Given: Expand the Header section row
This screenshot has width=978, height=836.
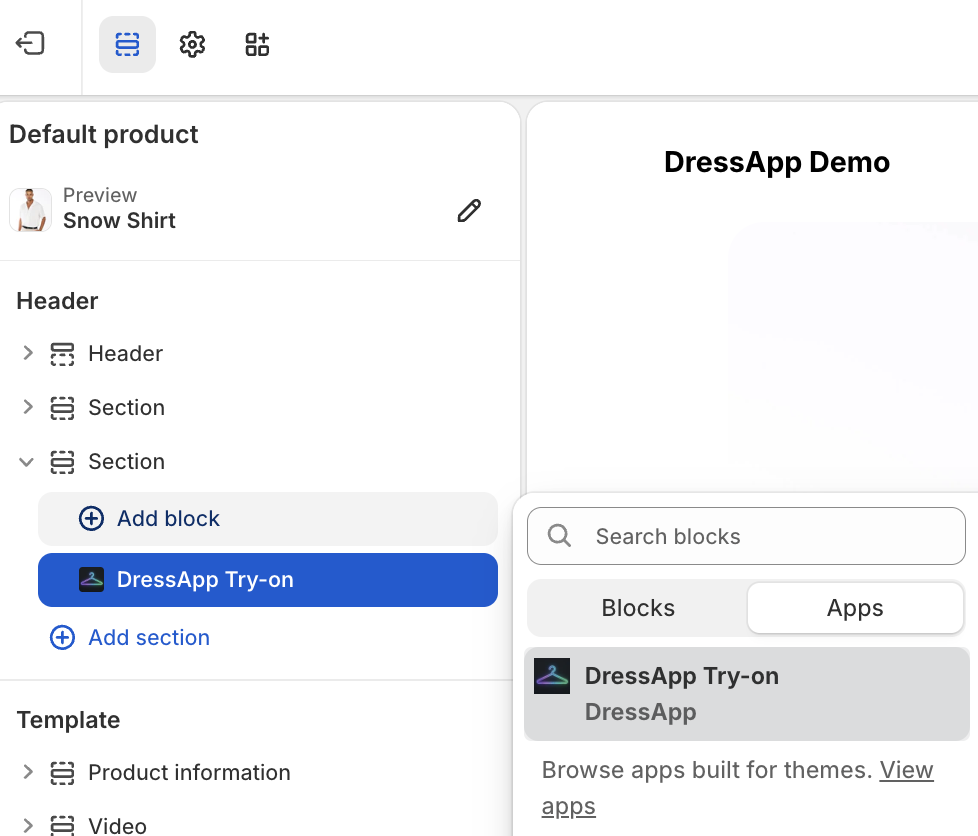Looking at the screenshot, I should 27,353.
